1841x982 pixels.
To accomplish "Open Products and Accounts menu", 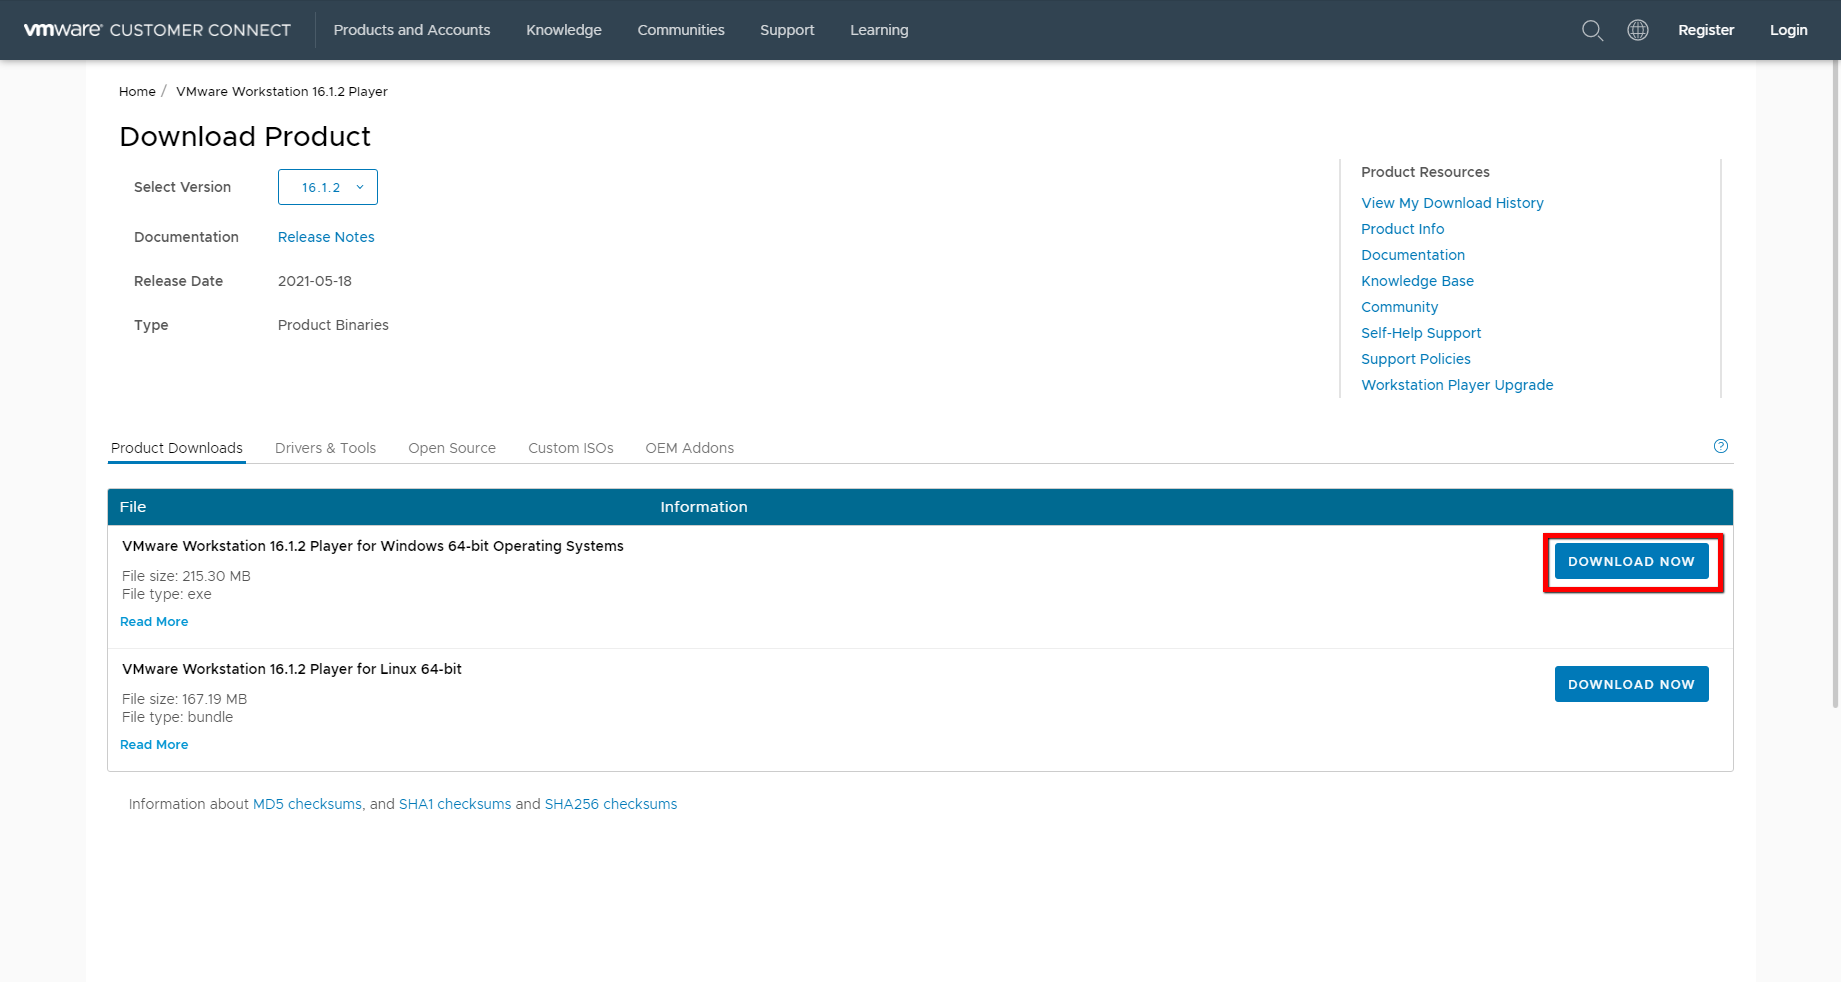I will [412, 30].
